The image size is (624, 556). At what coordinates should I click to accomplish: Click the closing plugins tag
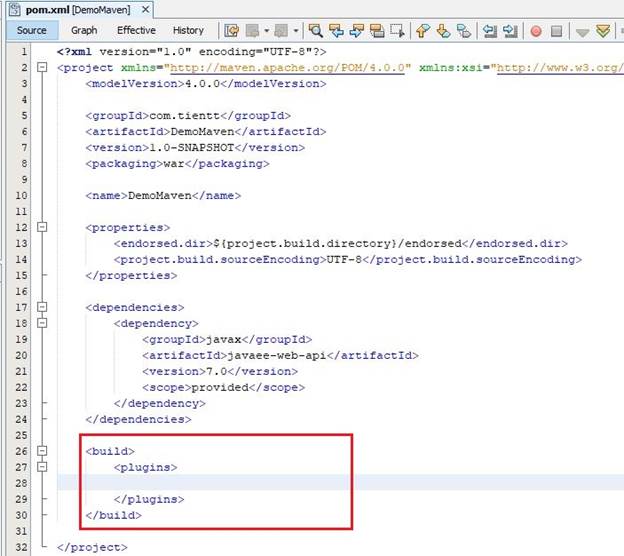tap(149, 499)
